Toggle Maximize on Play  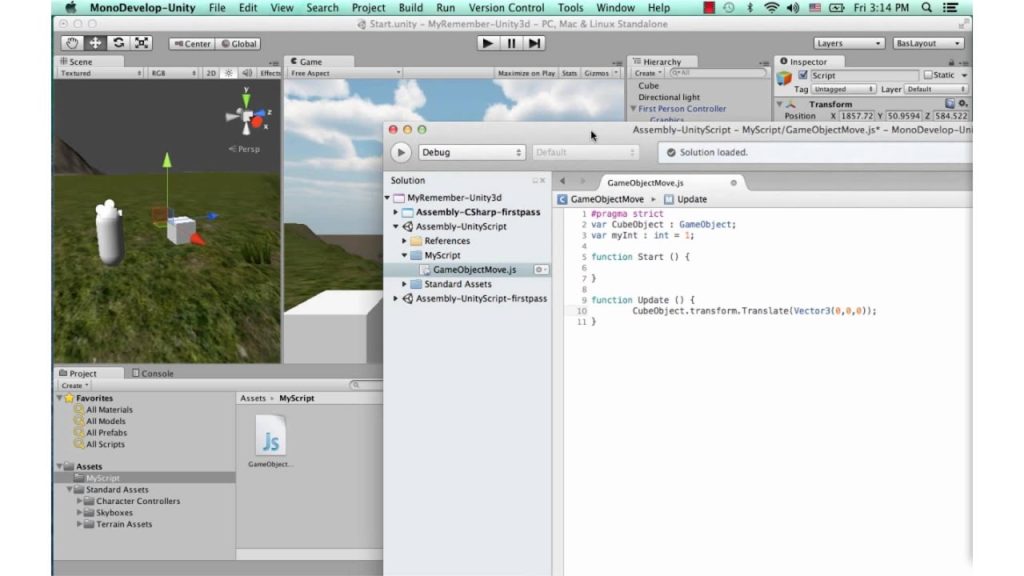click(x=526, y=73)
